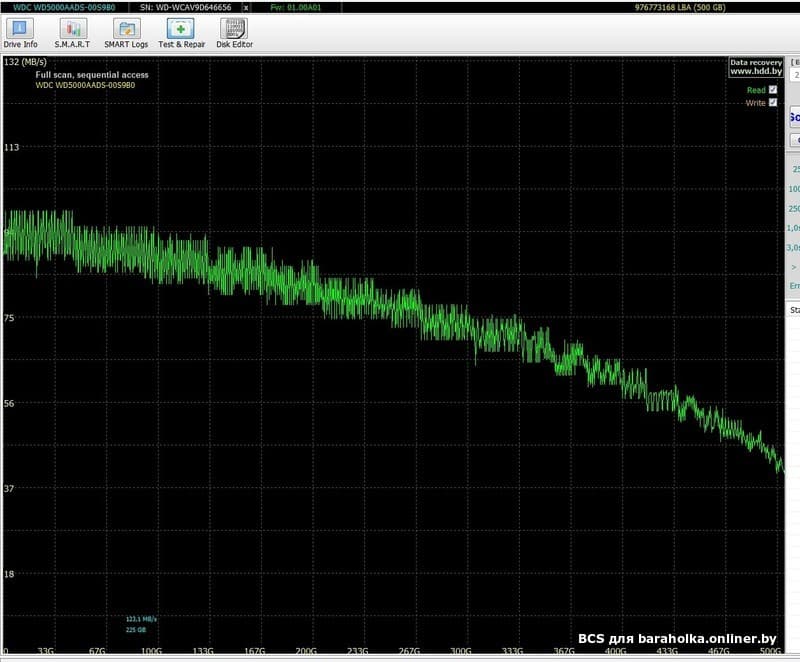
Task: Toggle the Write graph checkbox
Action: click(x=773, y=103)
